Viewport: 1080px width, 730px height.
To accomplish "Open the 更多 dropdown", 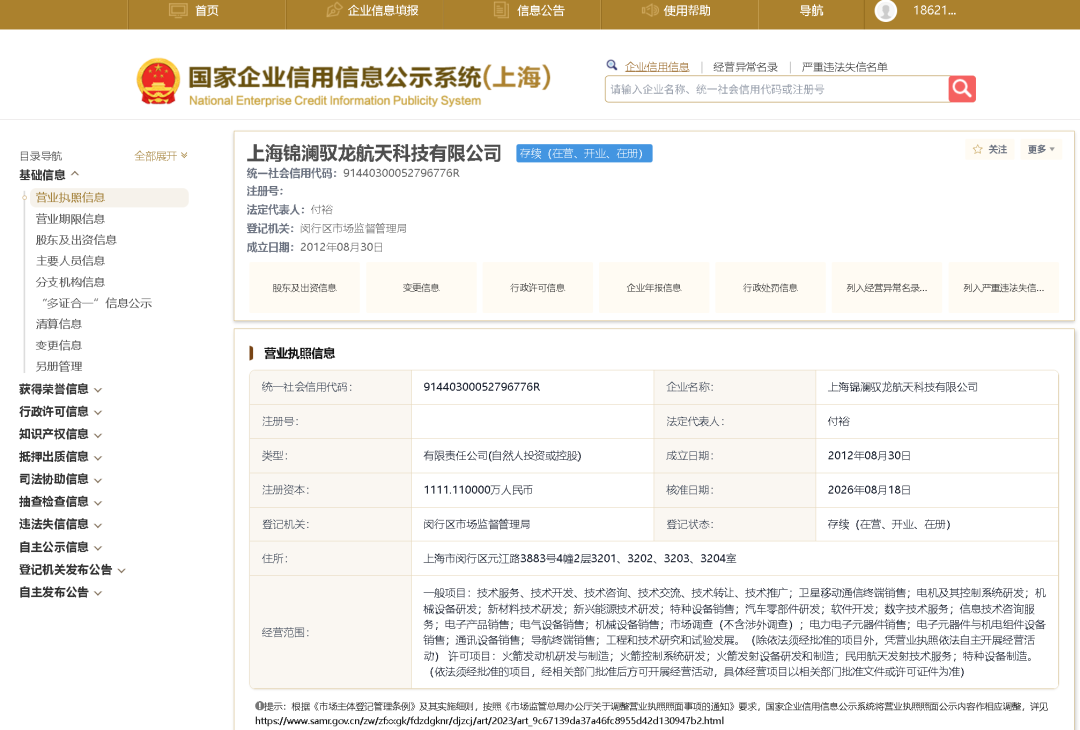I will point(1041,149).
